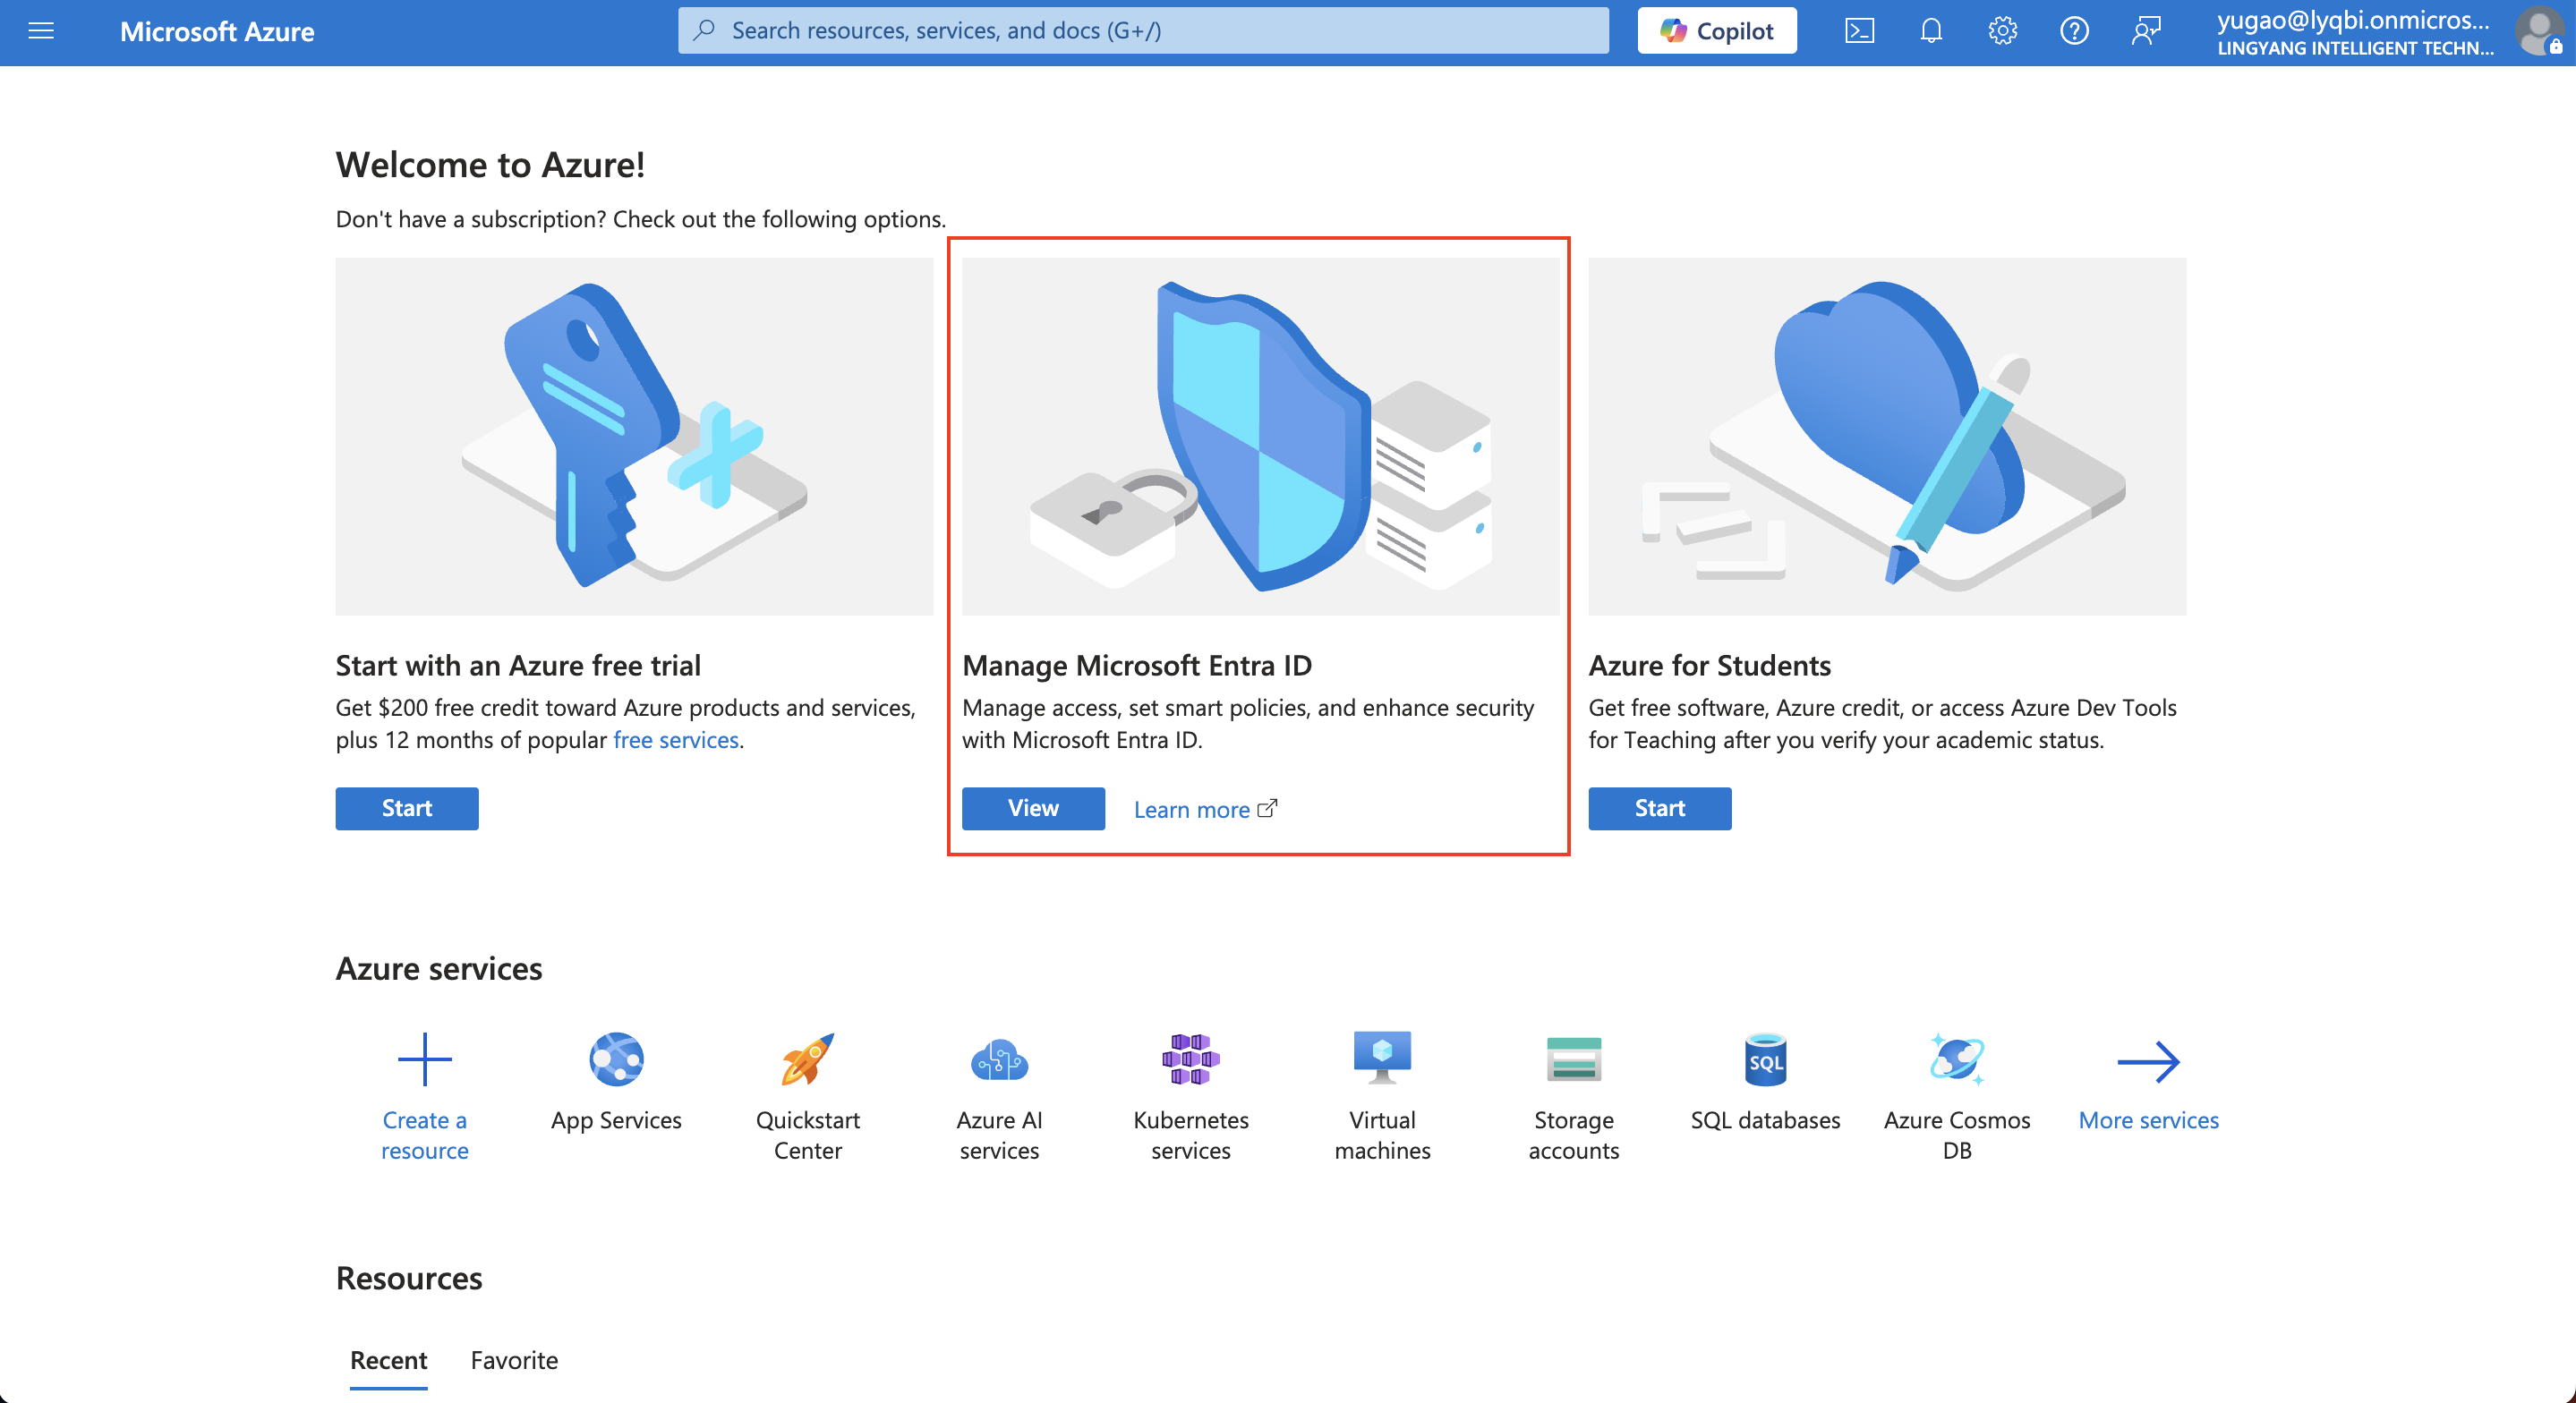The height and width of the screenshot is (1403, 2576).
Task: Open the Kubernetes services icon
Action: point(1190,1060)
